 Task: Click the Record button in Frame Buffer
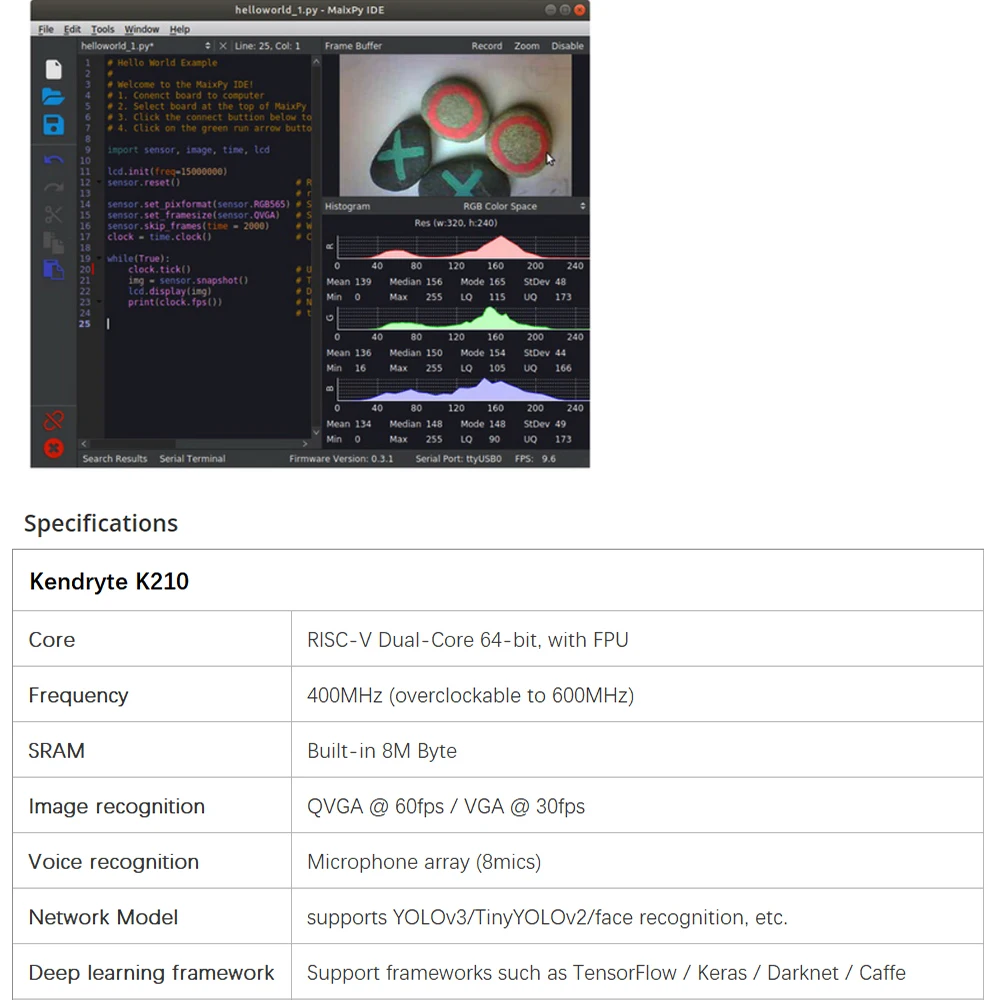[487, 46]
